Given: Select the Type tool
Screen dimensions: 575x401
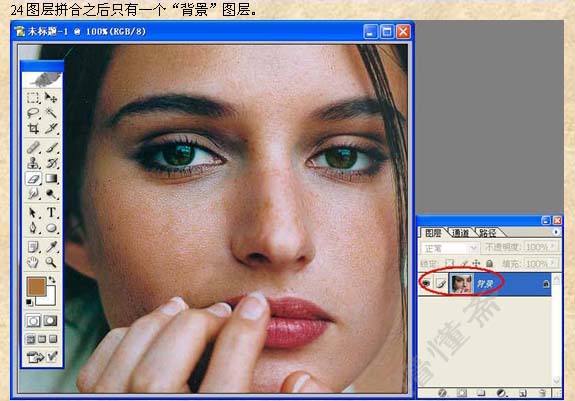Looking at the screenshot, I should pyautogui.click(x=51, y=213).
